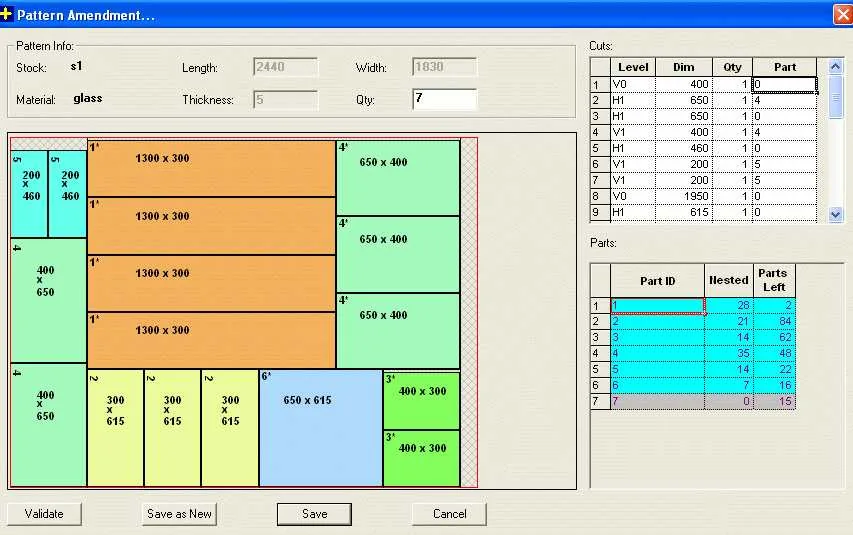Click the Qty input field showing 7
The image size is (853, 535).
pyautogui.click(x=444, y=100)
